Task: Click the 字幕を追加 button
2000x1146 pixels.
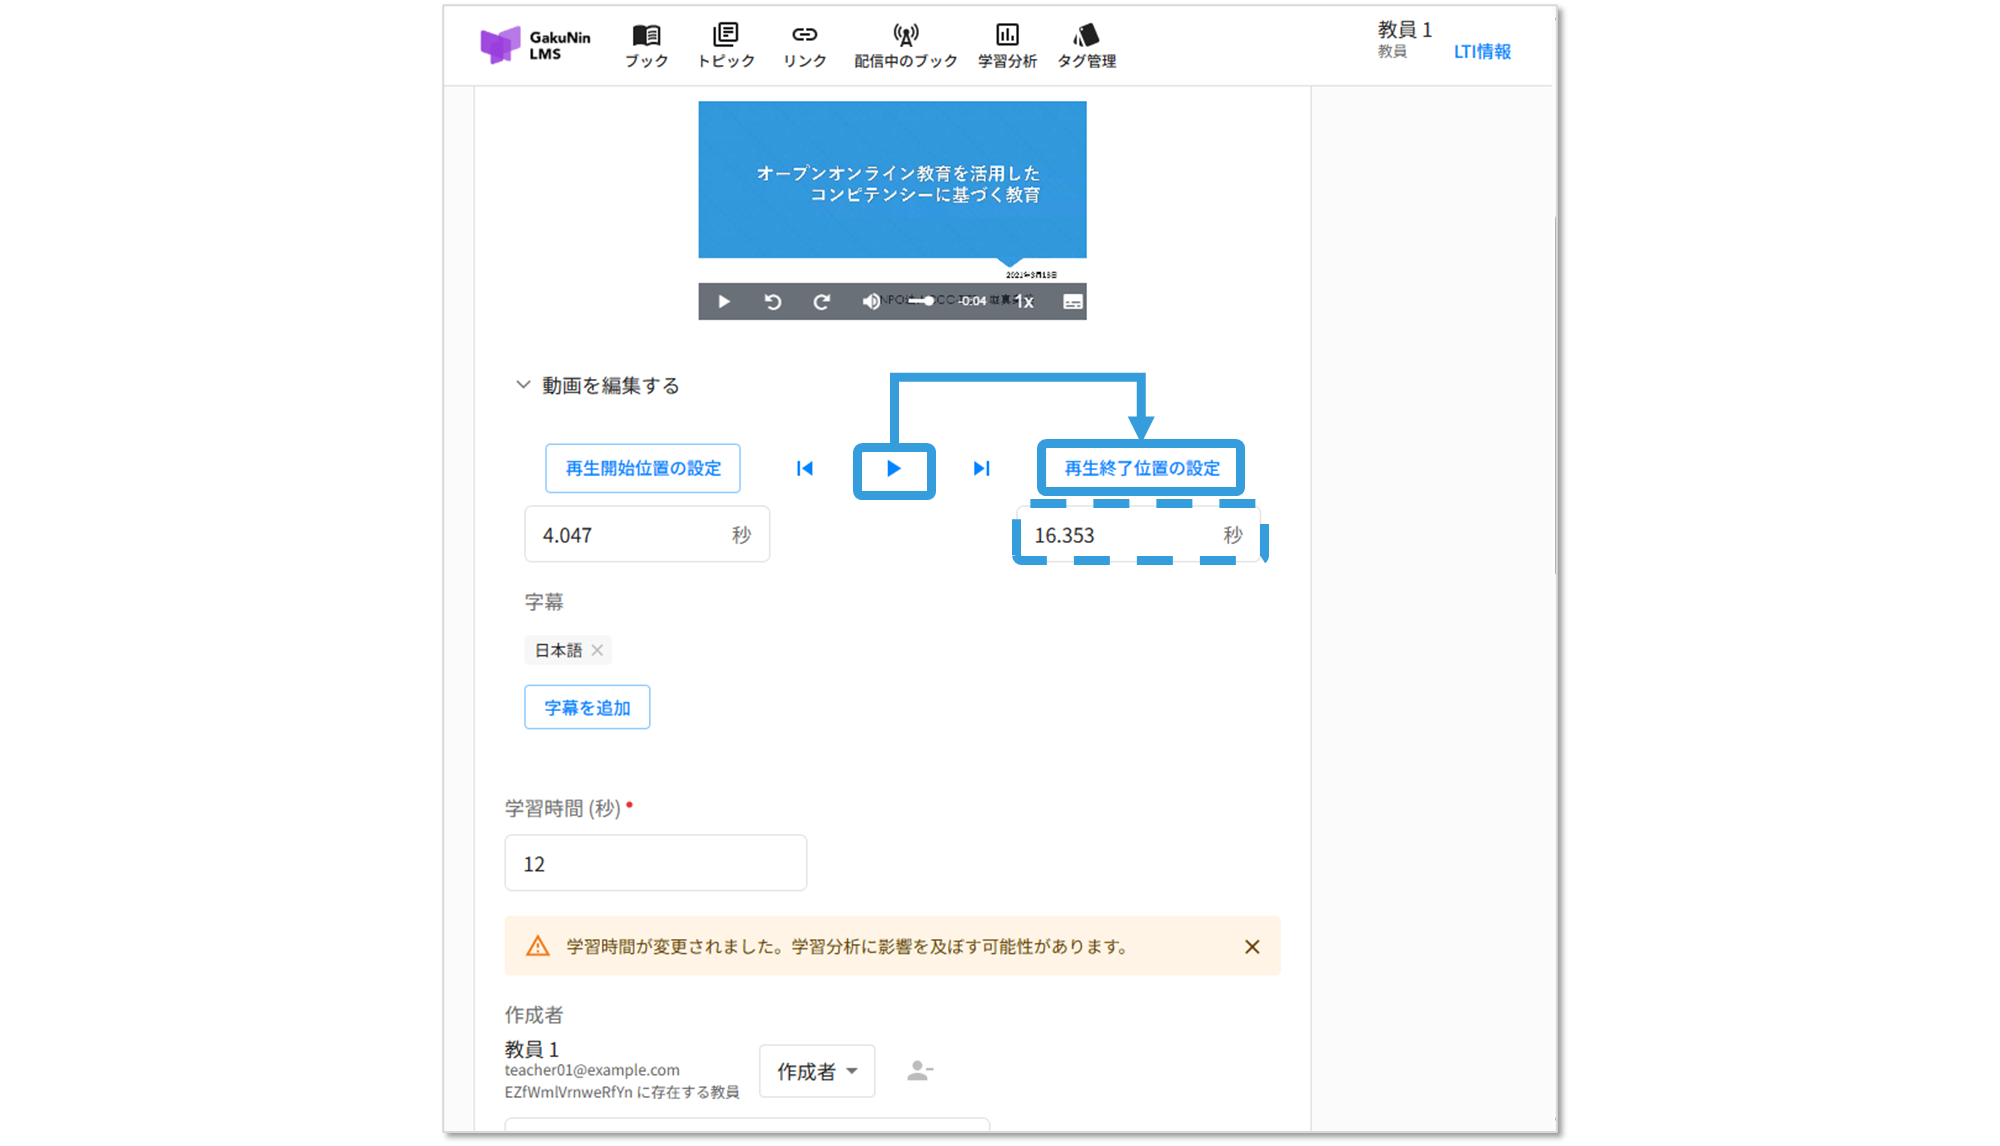Action: pyautogui.click(x=587, y=707)
